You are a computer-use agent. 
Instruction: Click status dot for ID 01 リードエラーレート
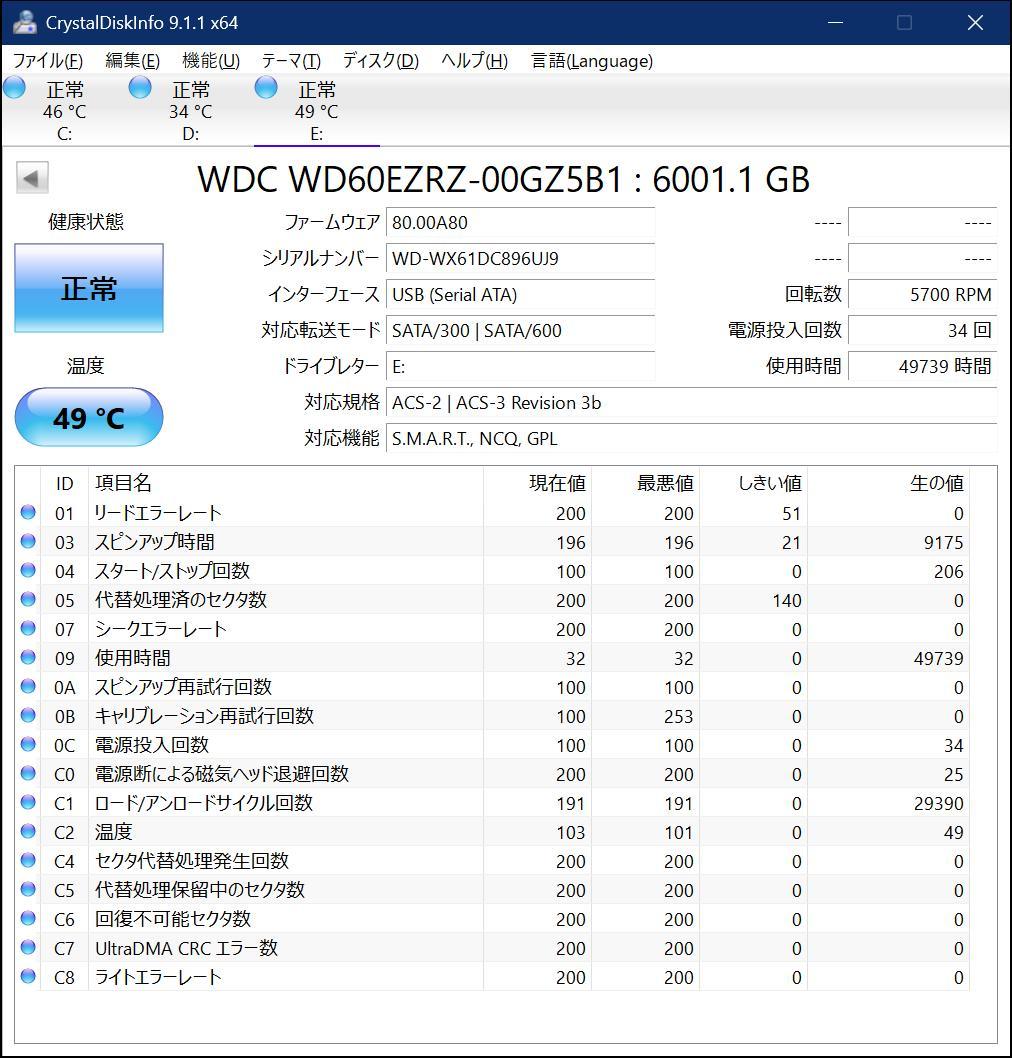tap(28, 512)
